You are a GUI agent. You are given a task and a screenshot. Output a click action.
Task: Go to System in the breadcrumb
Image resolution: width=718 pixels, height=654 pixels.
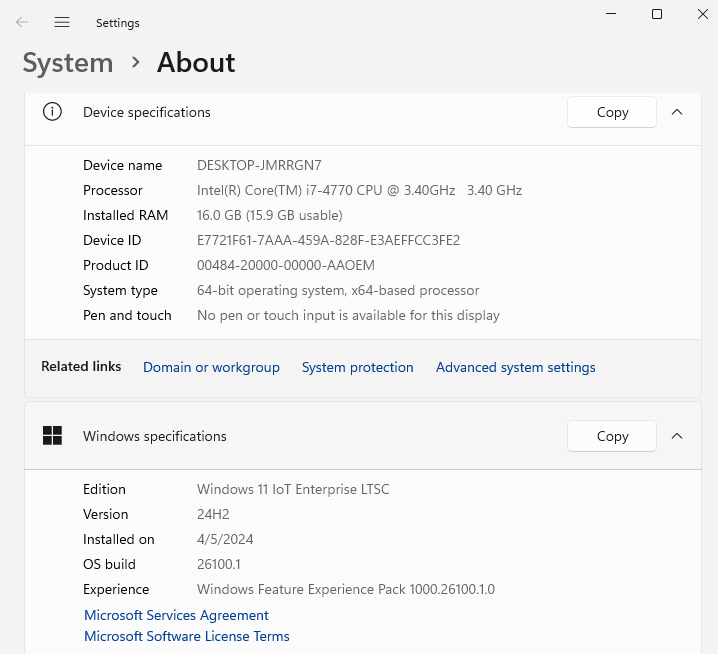tap(68, 62)
